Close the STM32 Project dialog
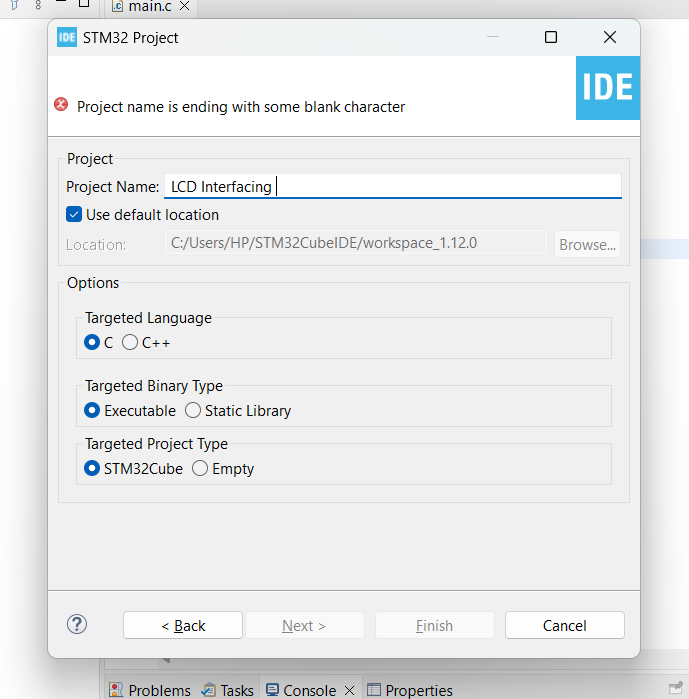This screenshot has width=689, height=699. pyautogui.click(x=610, y=37)
